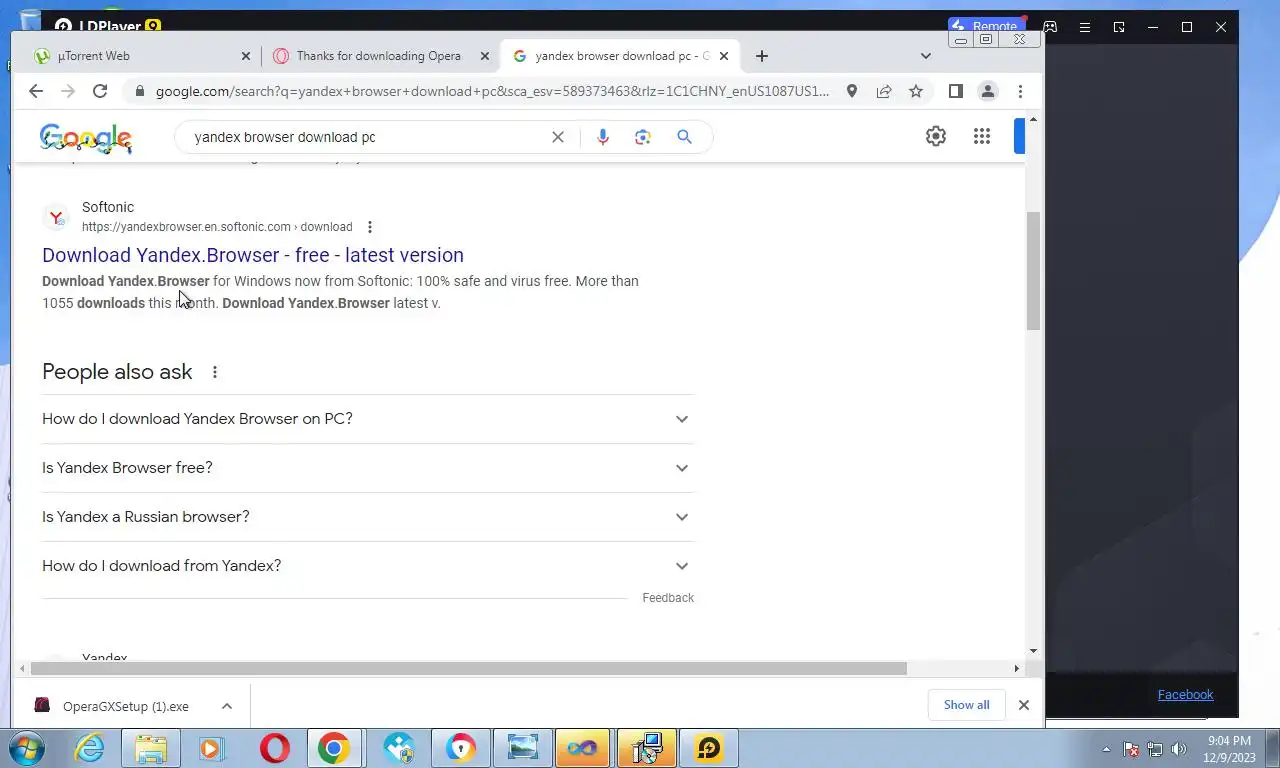Click the Feedback link

(668, 598)
